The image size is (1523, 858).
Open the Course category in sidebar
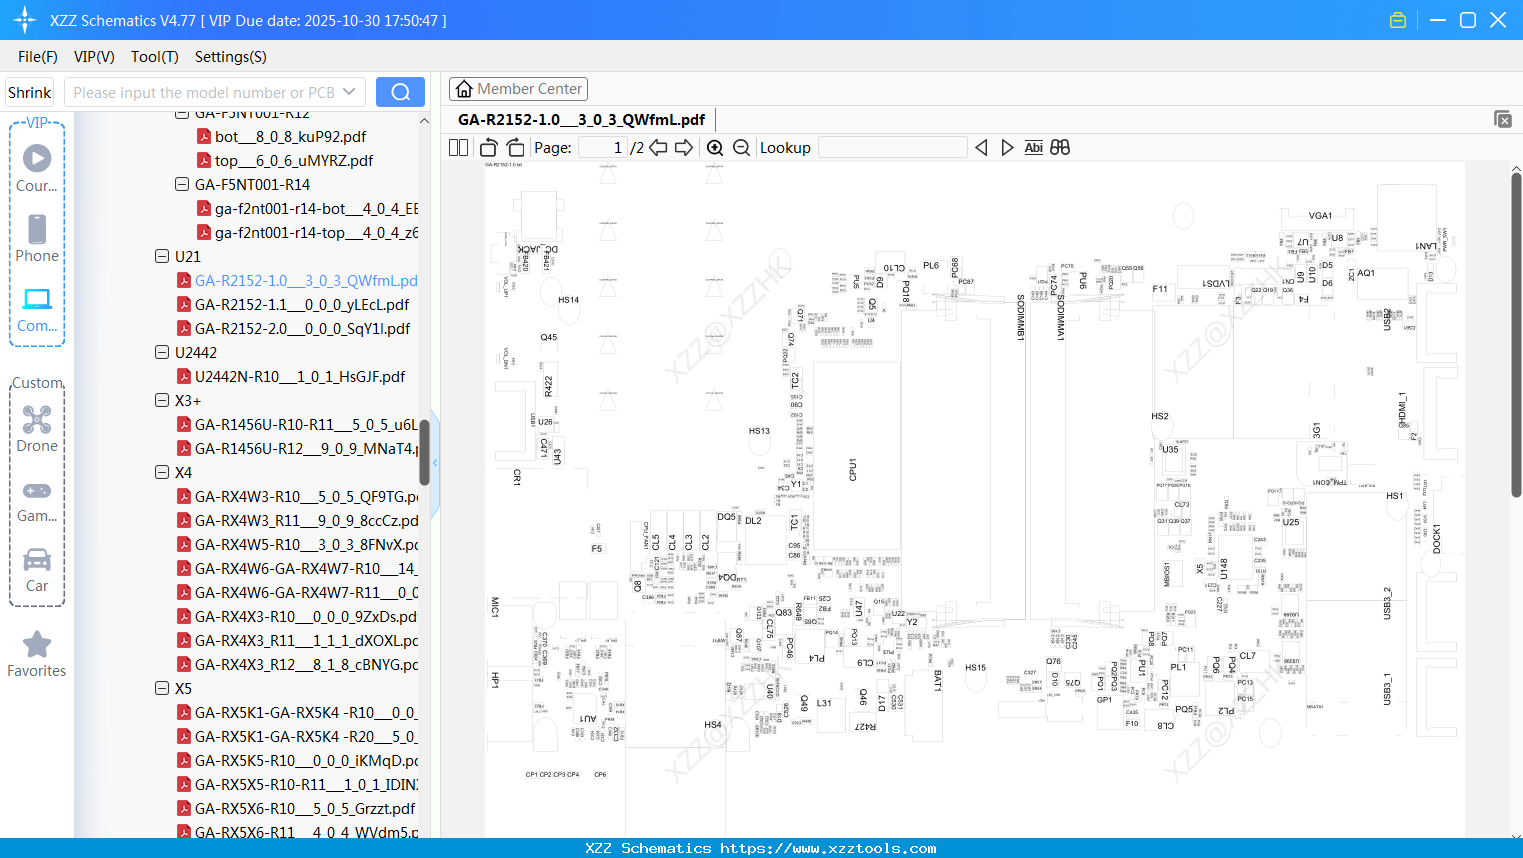pos(37,168)
